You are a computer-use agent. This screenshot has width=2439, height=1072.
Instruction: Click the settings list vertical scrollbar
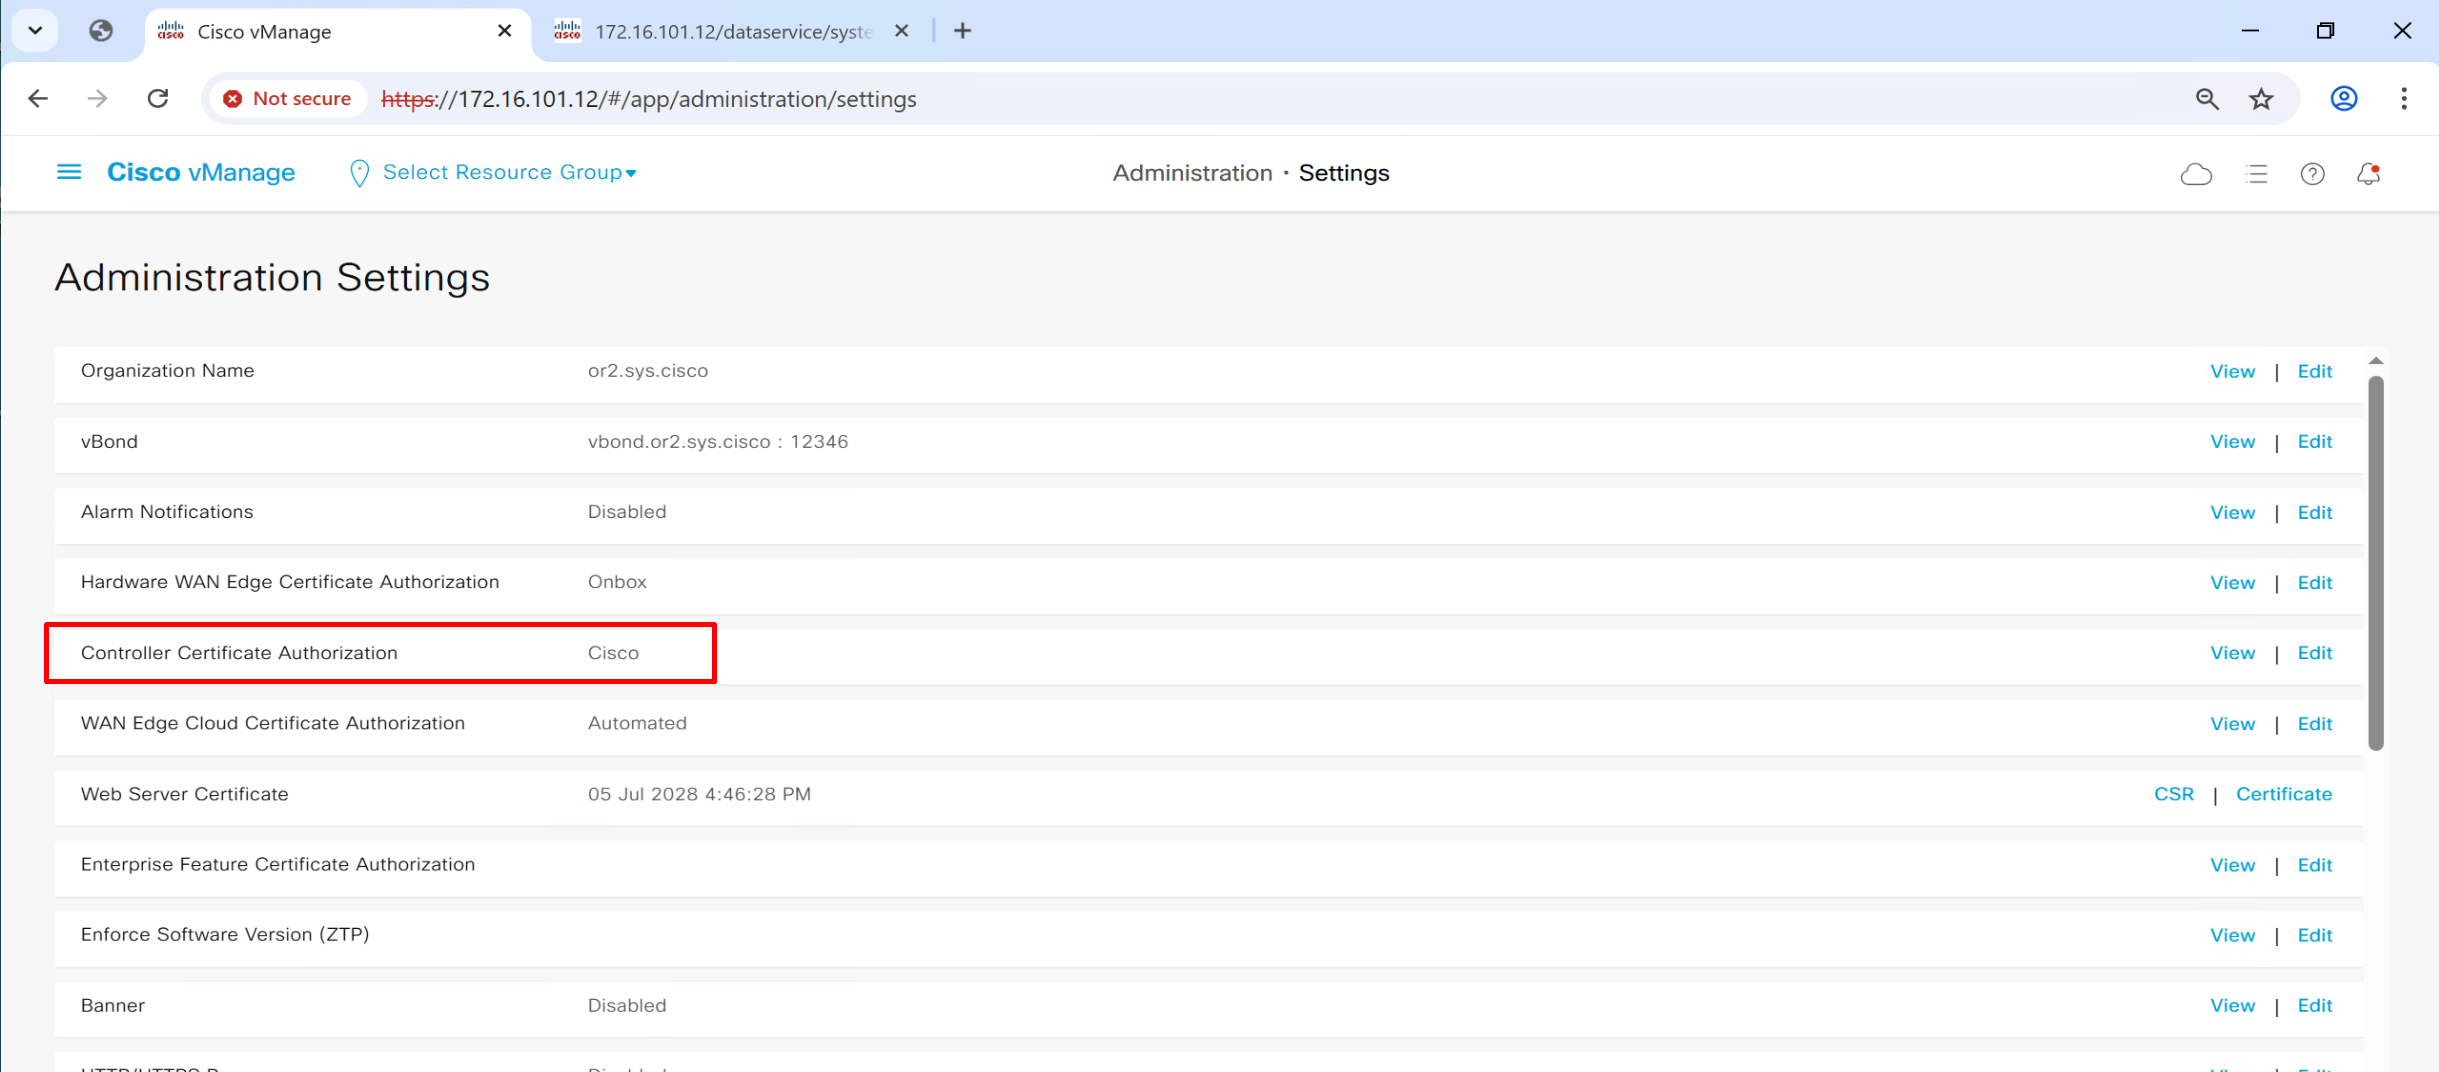point(2376,560)
